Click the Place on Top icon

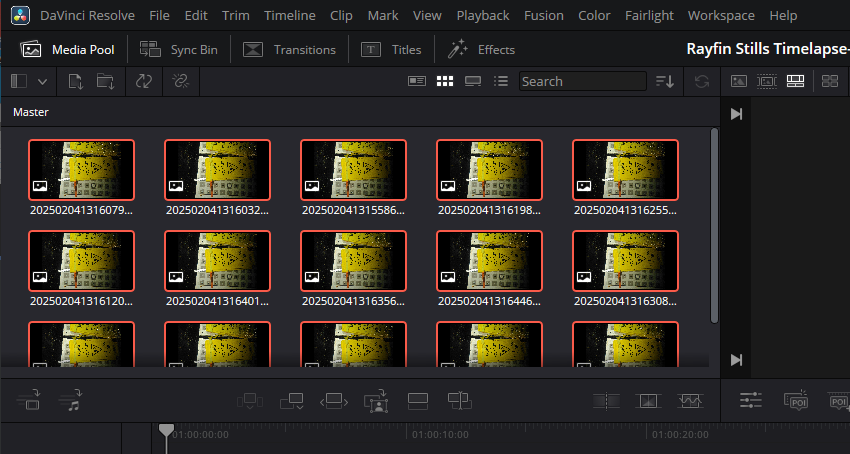pyautogui.click(x=418, y=401)
